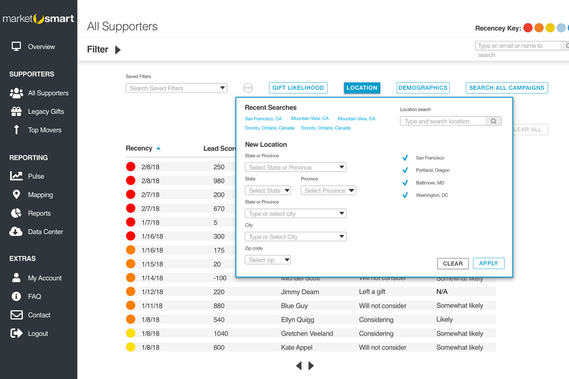Click the 1/12/18 recency date
The image size is (569, 379).
tap(152, 292)
